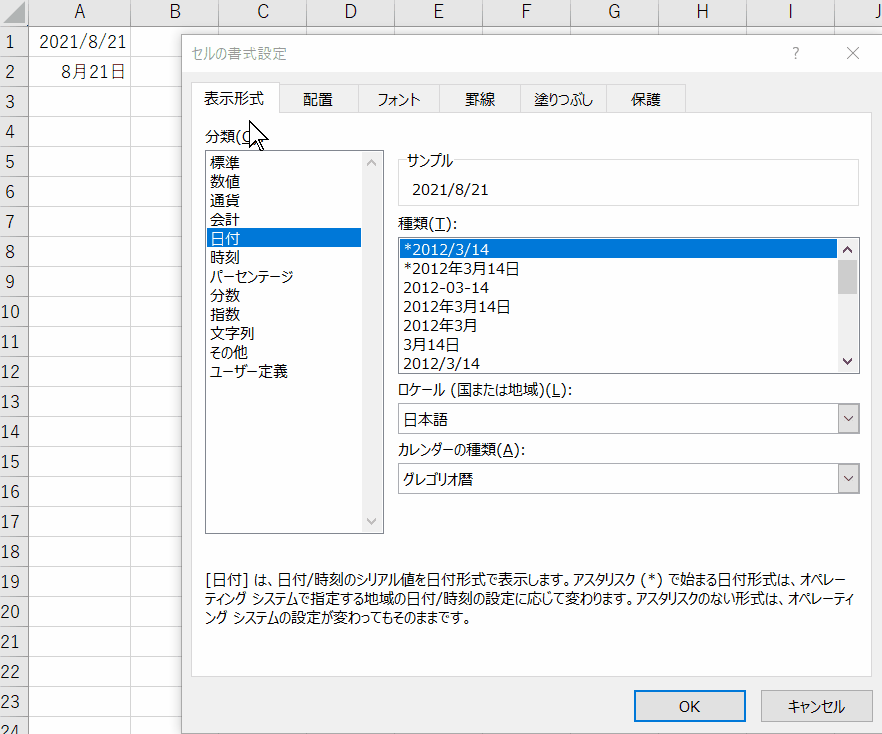This screenshot has height=734, width=882.
Task: Dismiss the dialog with キャンセル
Action: point(816,705)
